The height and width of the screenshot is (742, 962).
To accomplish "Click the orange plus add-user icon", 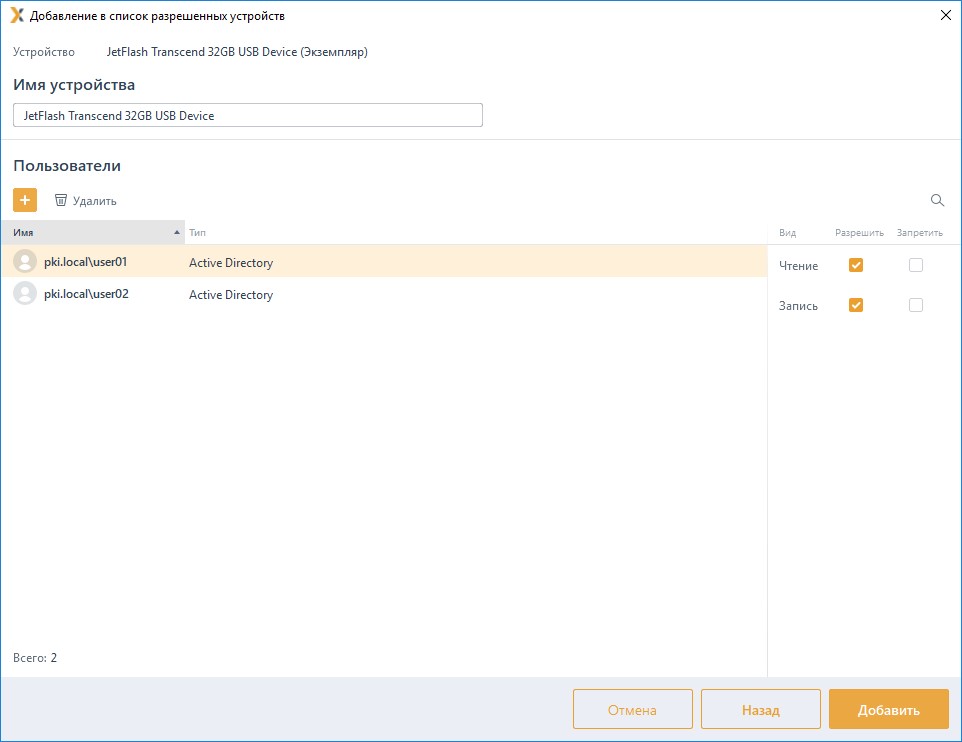I will 25,200.
